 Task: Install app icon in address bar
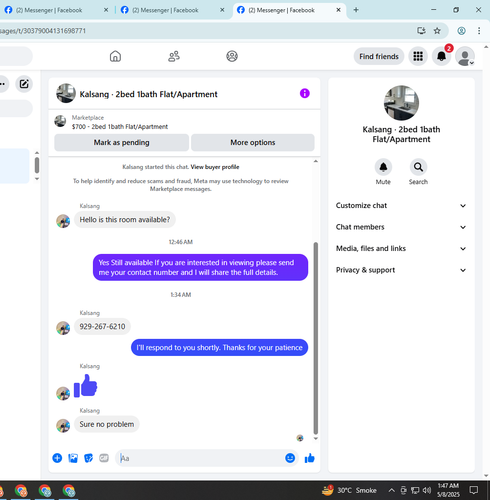[421, 31]
